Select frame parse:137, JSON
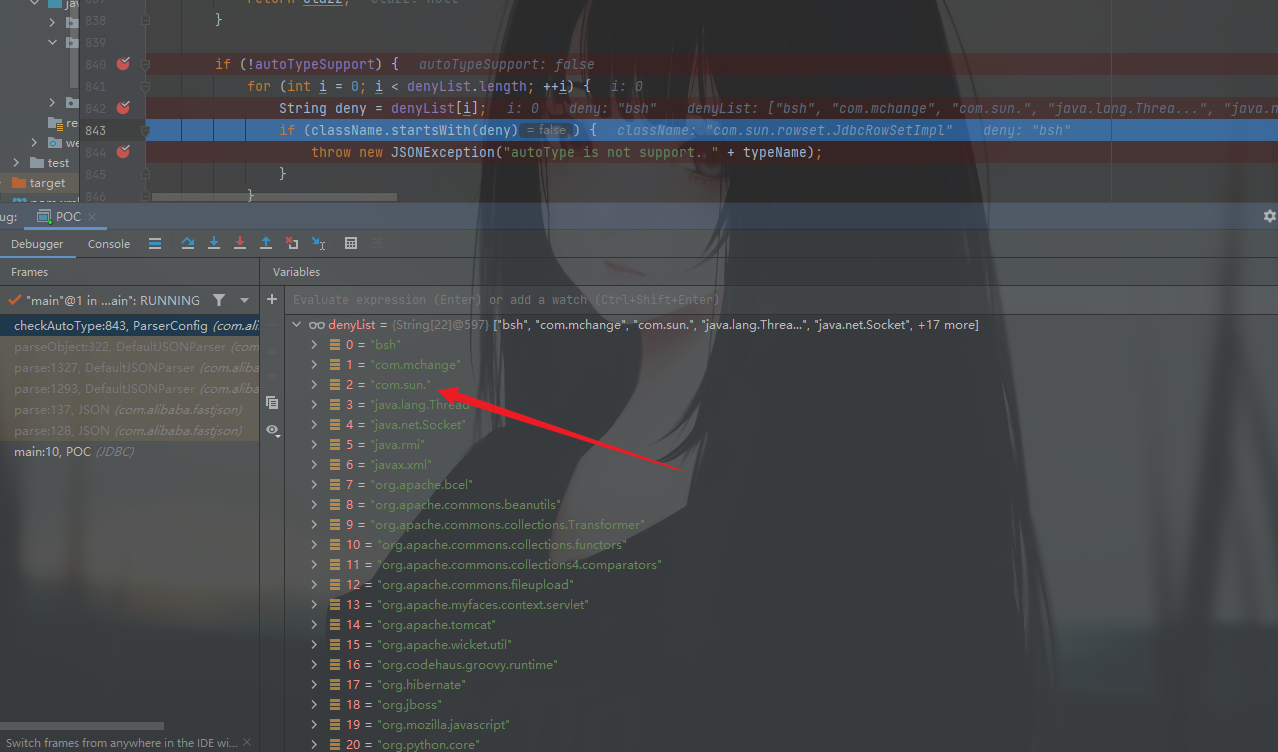 point(129,410)
